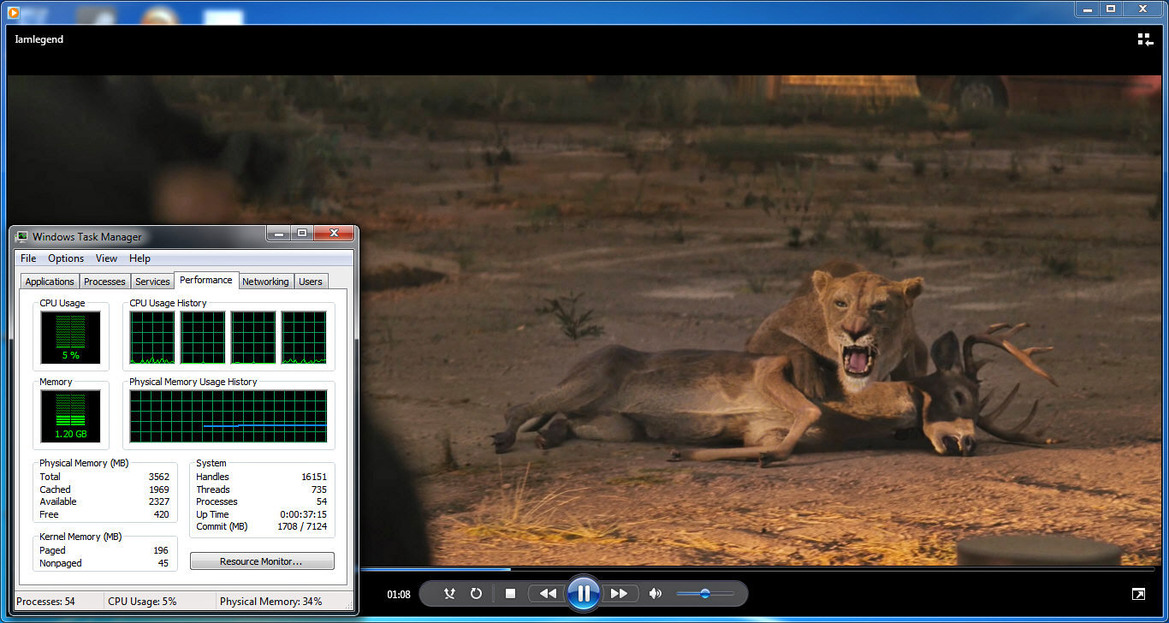Open the Options menu in Task Manager
Screen dimensions: 1169x623
coord(66,259)
